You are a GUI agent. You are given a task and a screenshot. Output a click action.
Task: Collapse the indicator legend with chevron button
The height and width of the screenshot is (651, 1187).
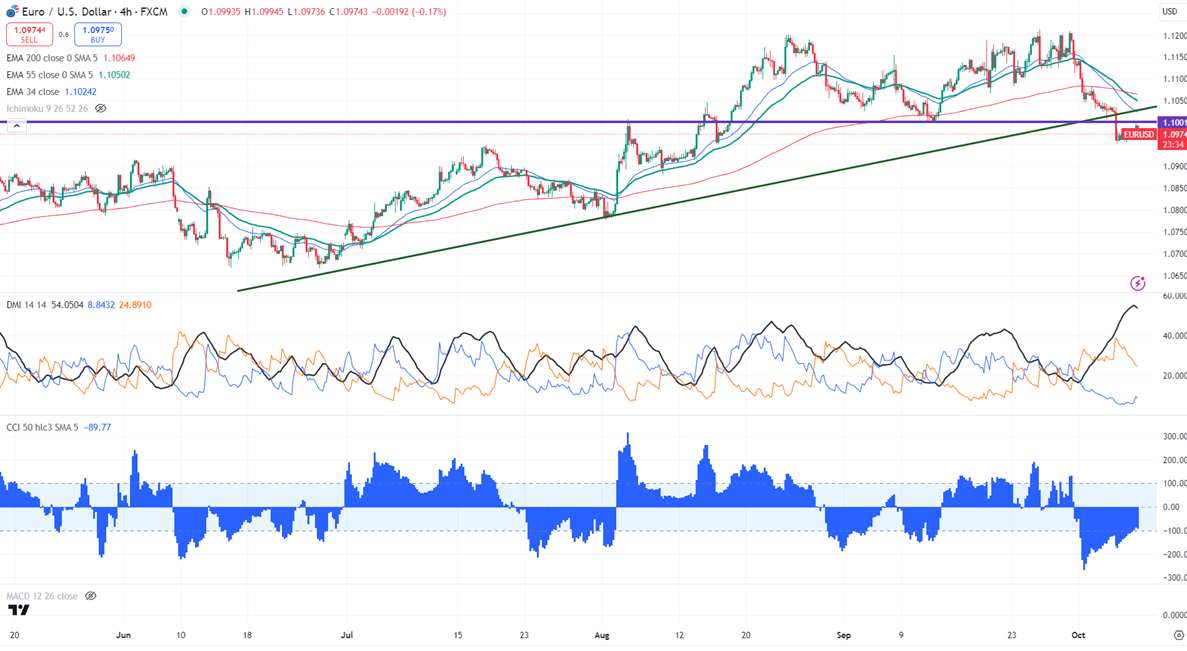point(17,126)
